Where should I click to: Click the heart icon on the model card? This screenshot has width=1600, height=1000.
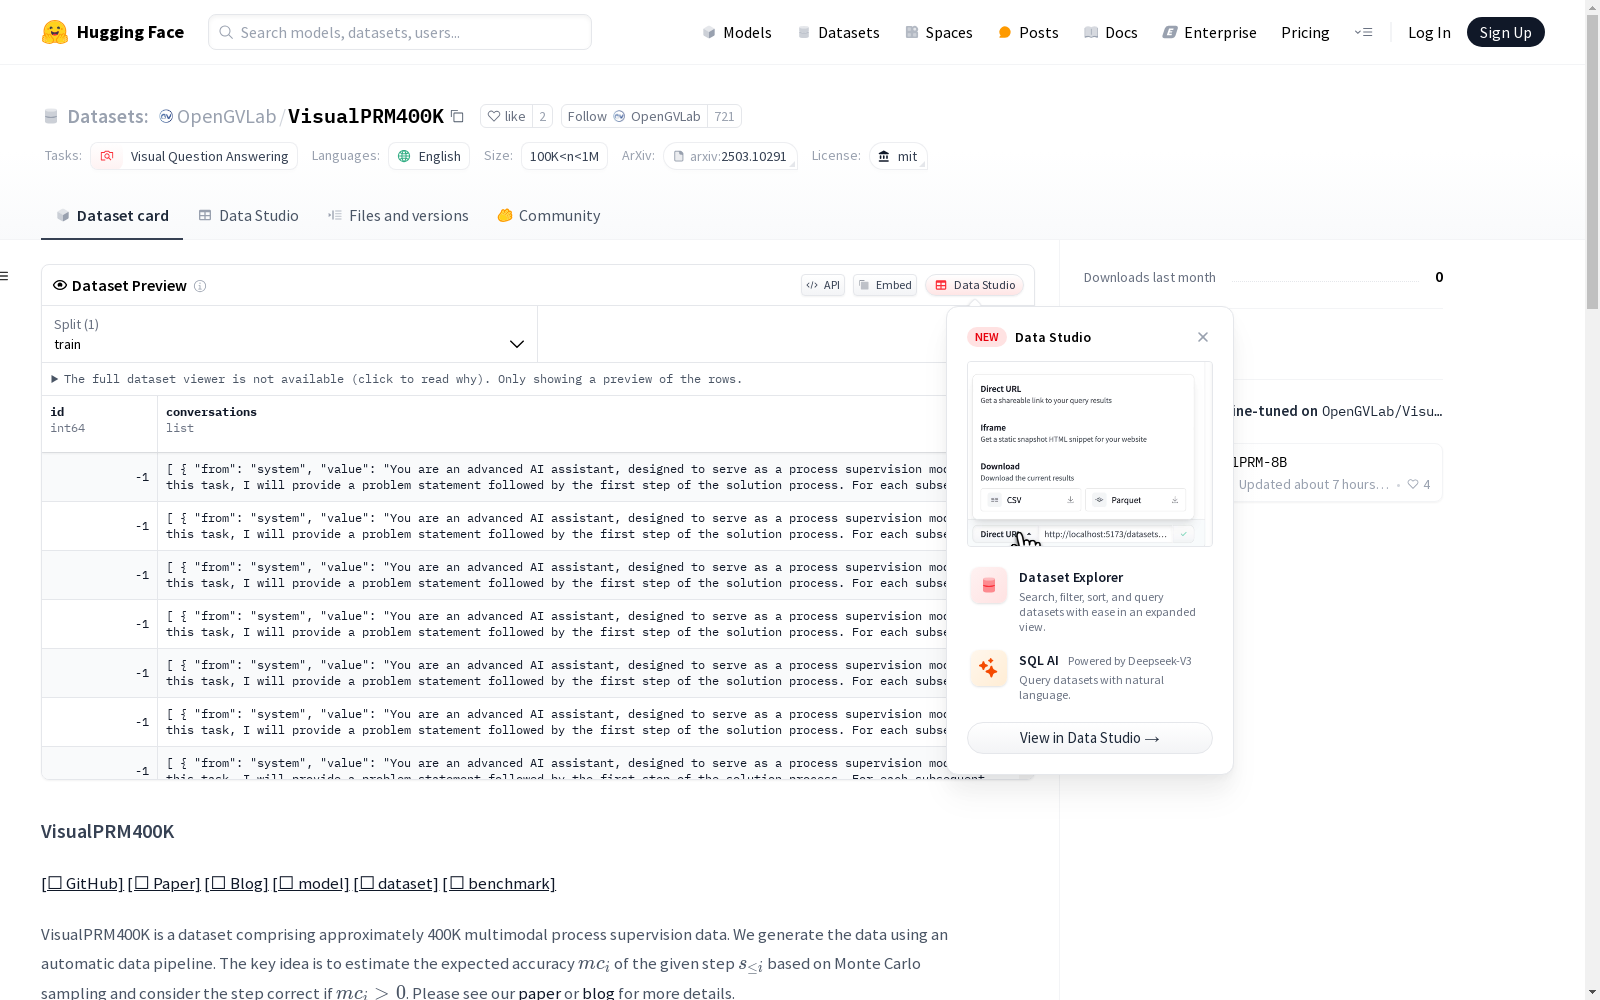click(x=1413, y=484)
